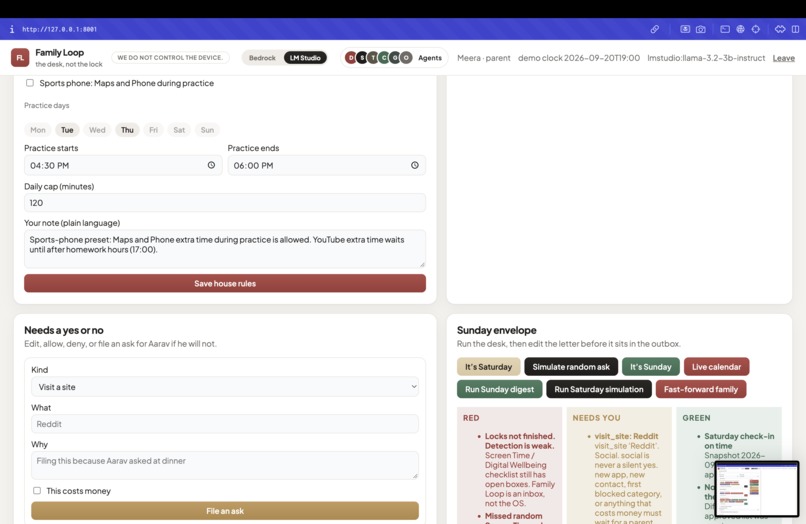Image resolution: width=806 pixels, height=524 pixels.
Task: Click Simulate random ask button
Action: (x=571, y=367)
